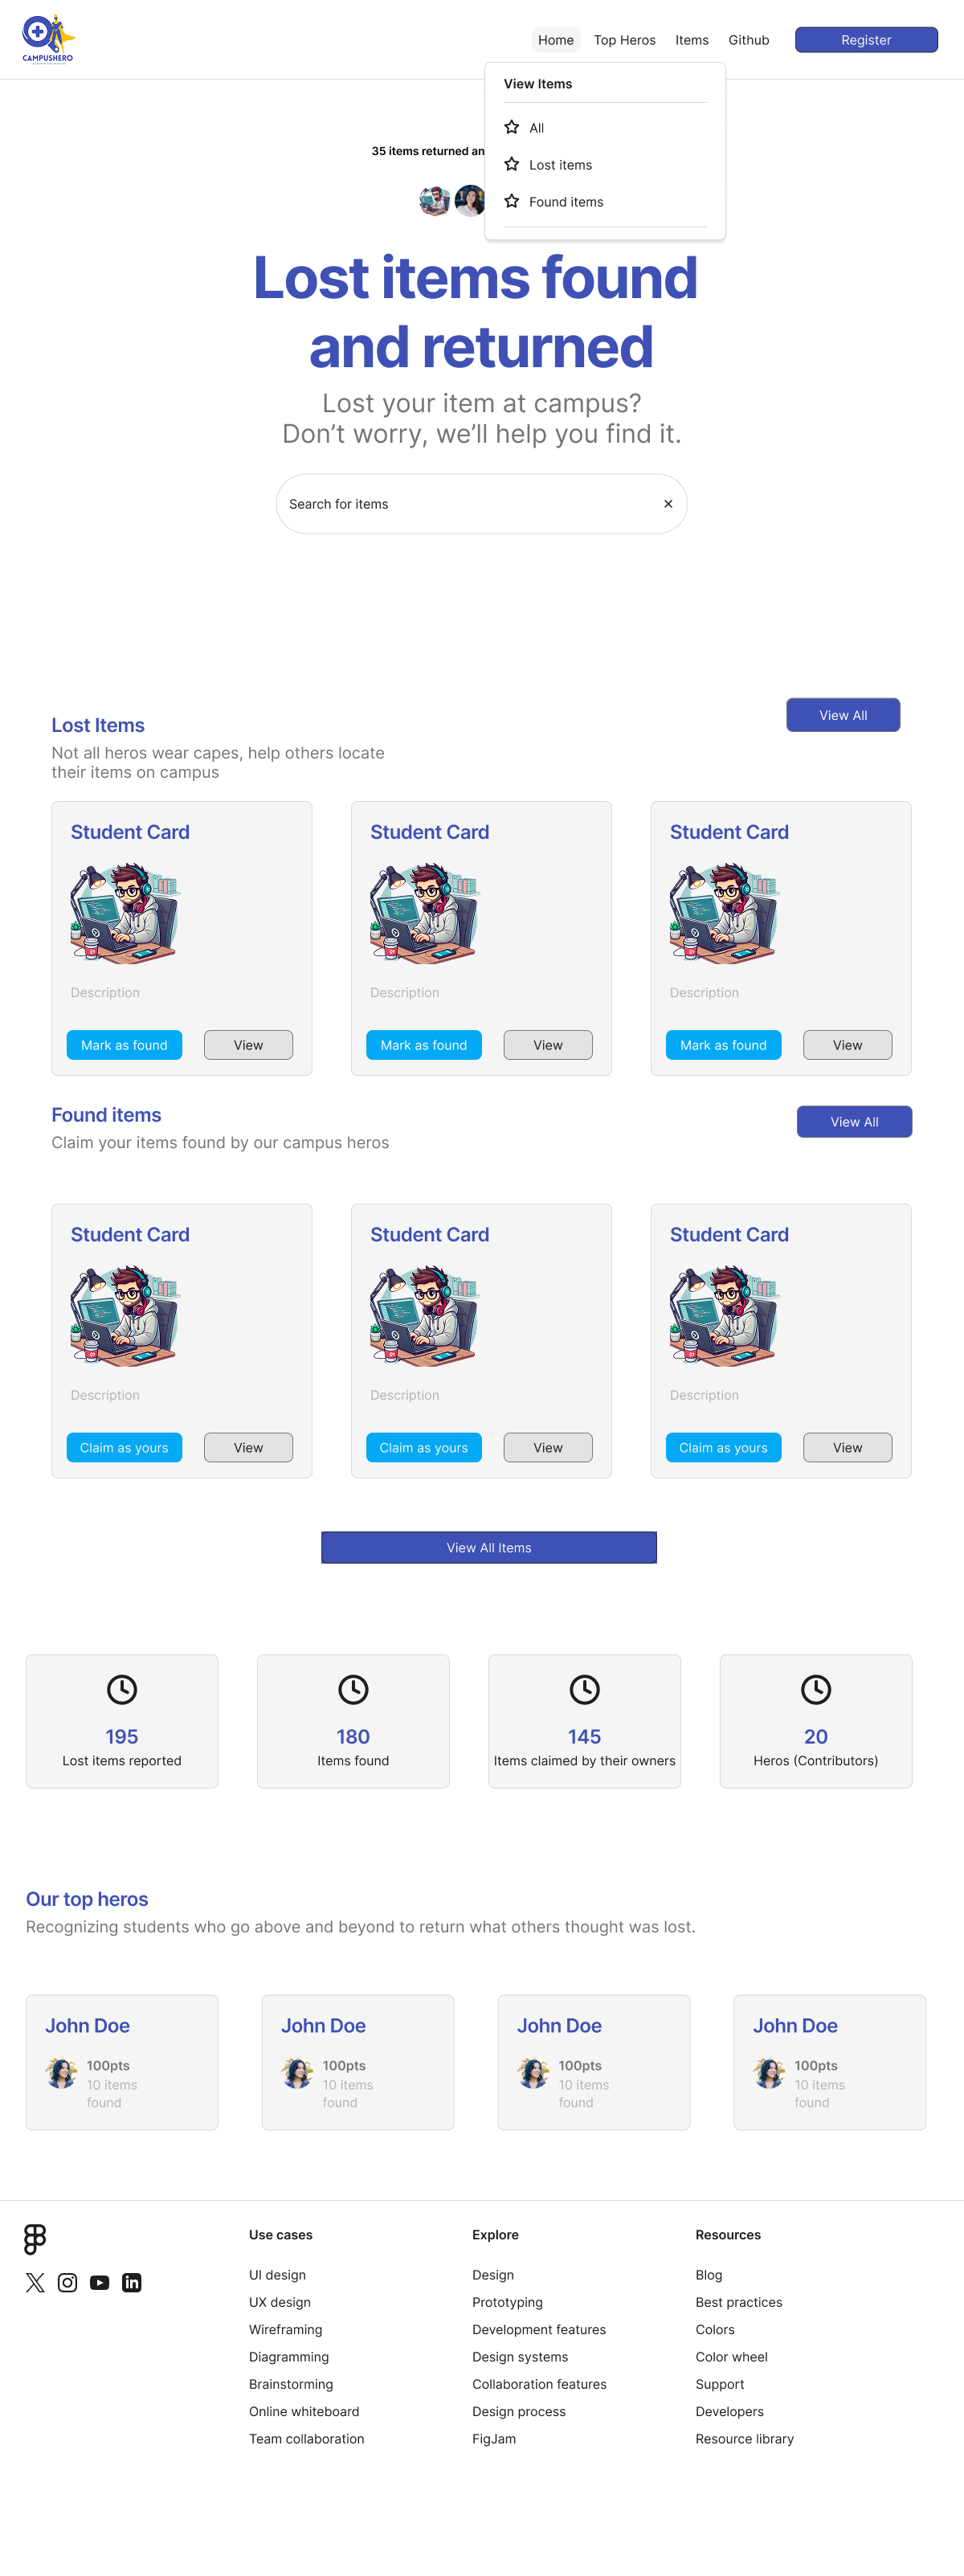Image resolution: width=964 pixels, height=2576 pixels.
Task: Open the Items dropdown in navbar
Action: click(691, 40)
